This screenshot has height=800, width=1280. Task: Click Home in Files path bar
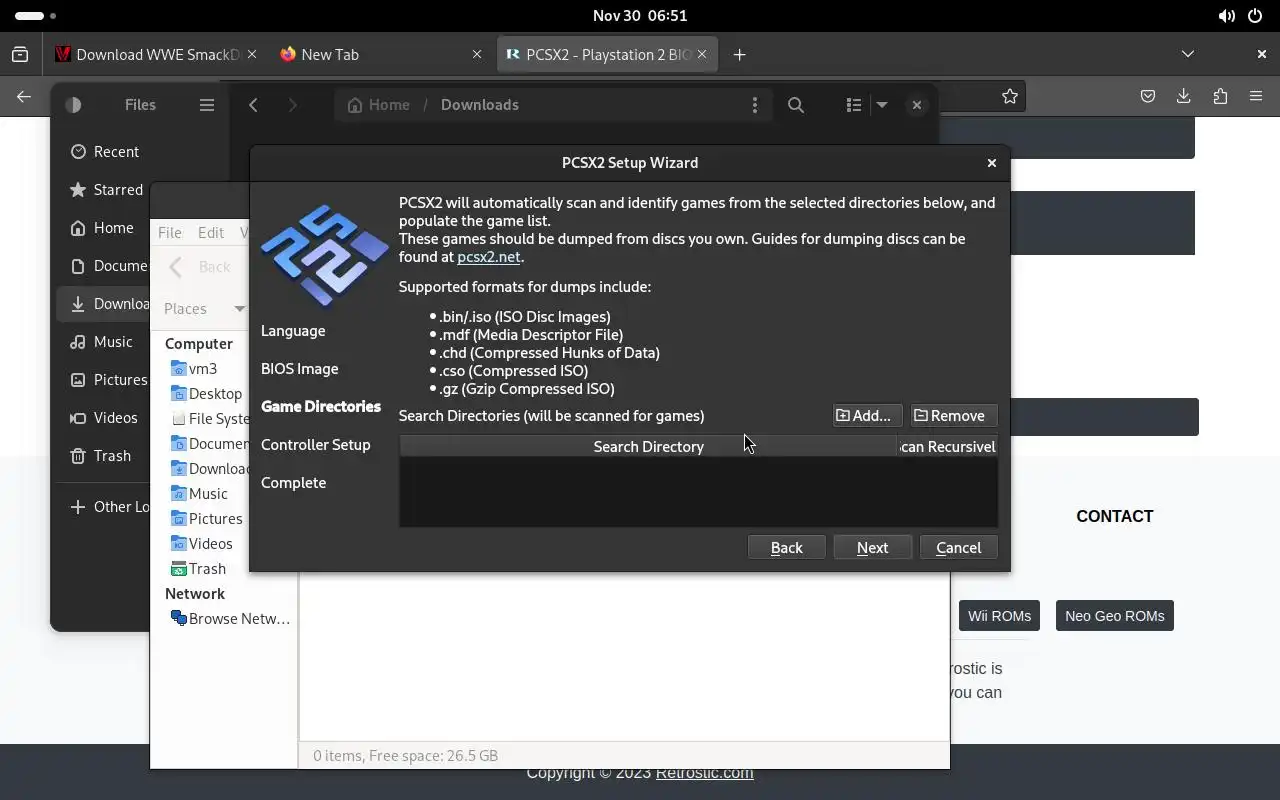[x=378, y=104]
